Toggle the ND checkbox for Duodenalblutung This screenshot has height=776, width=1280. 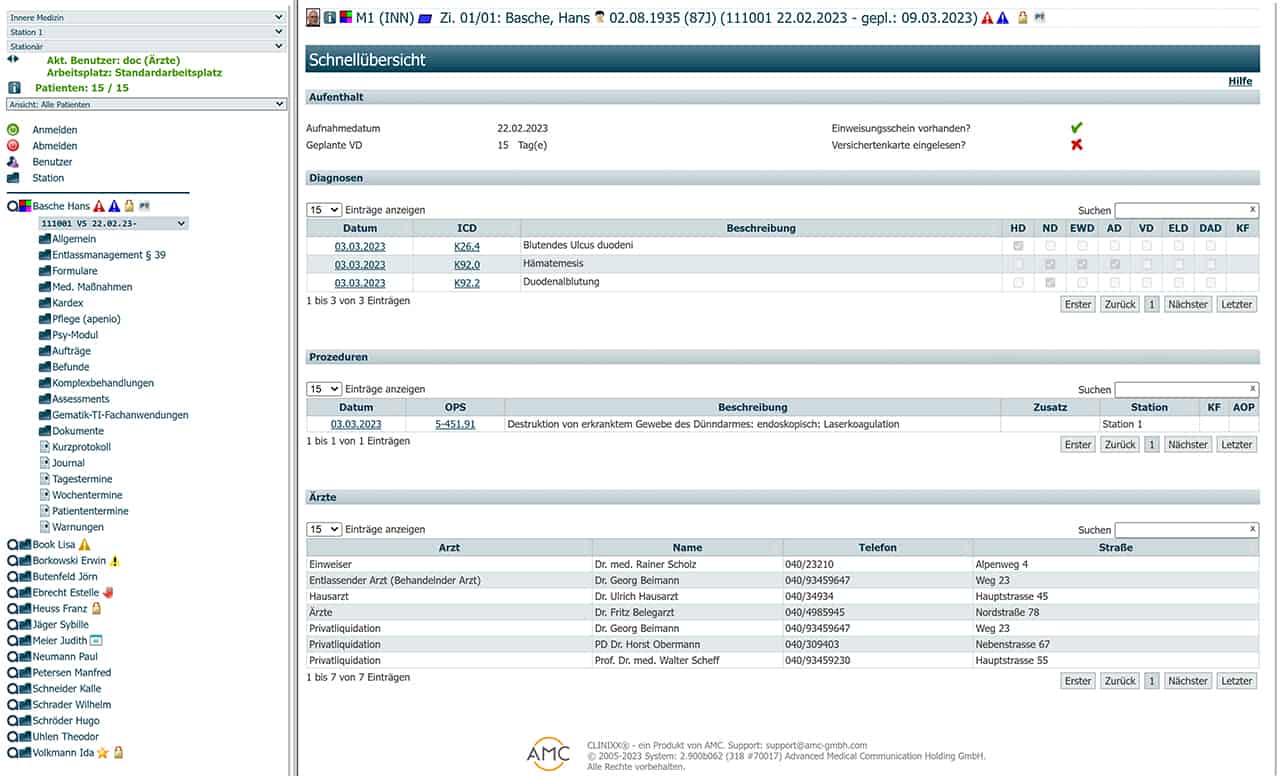pos(1050,283)
